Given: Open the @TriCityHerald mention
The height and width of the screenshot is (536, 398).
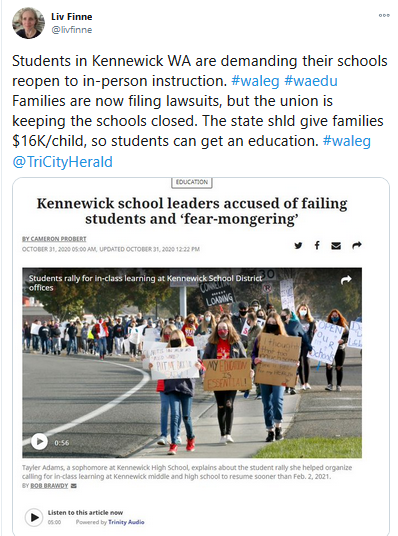Looking at the screenshot, I should click(x=63, y=162).
